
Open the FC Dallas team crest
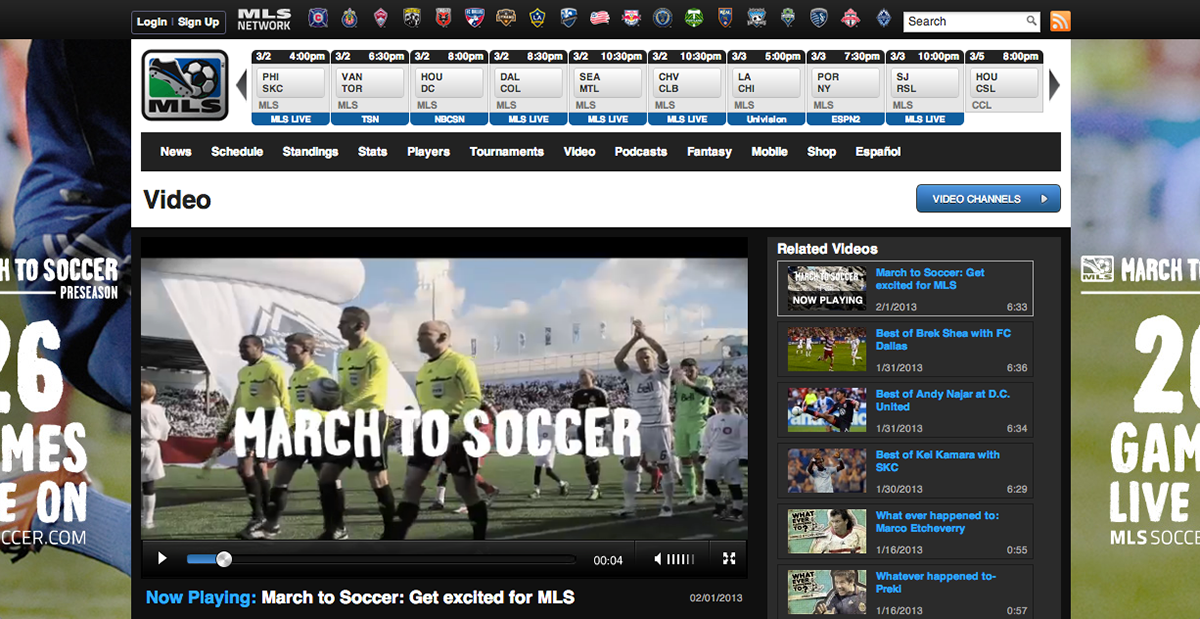(474, 17)
